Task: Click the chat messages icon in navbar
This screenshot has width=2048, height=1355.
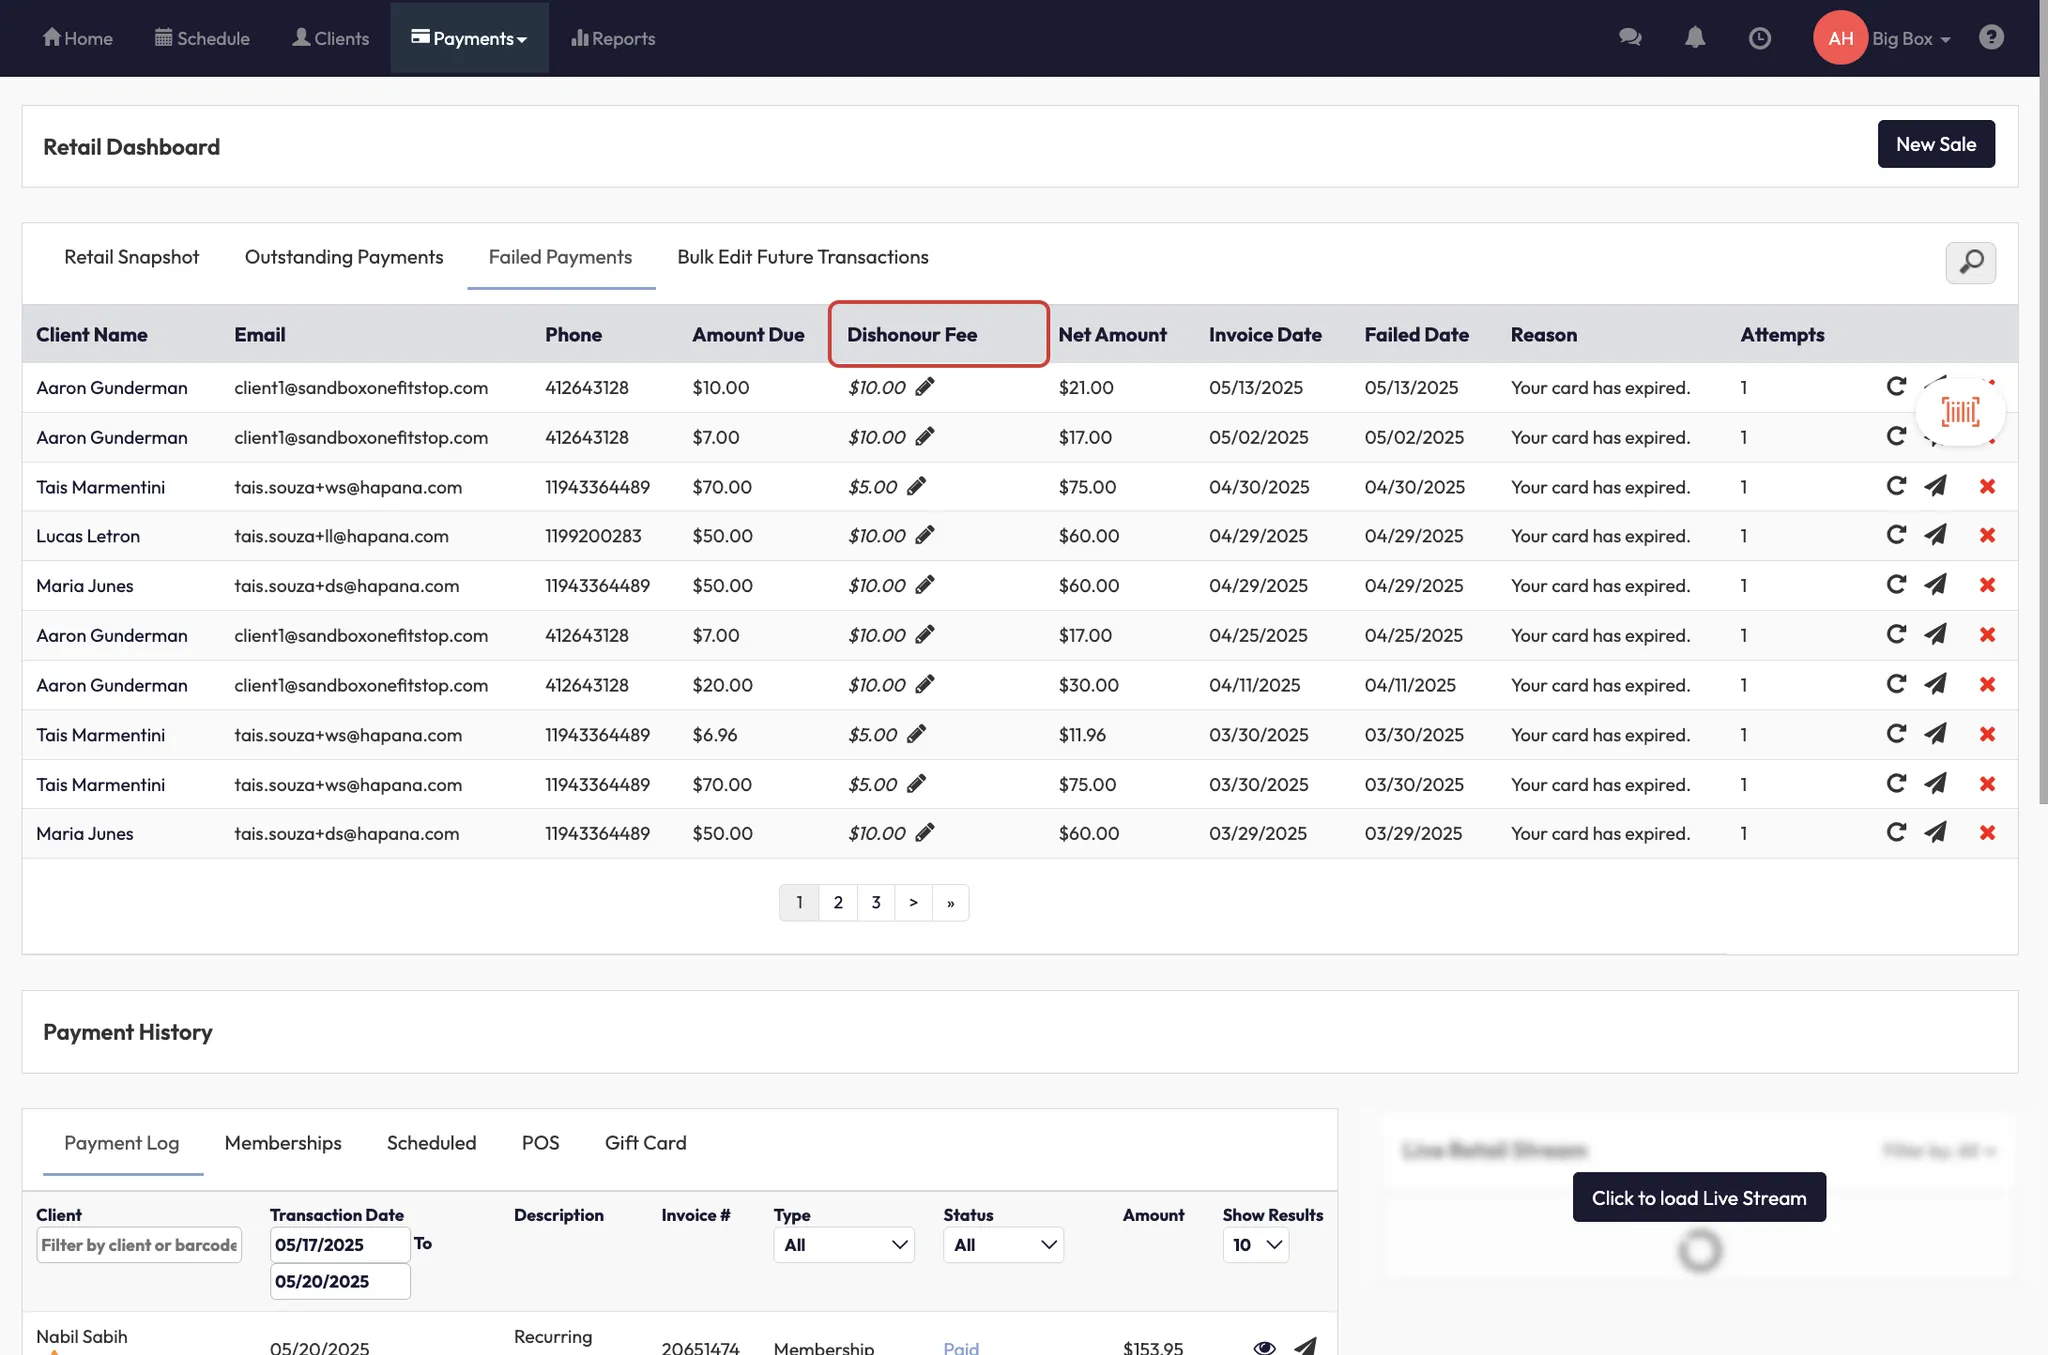Action: pos(1630,38)
